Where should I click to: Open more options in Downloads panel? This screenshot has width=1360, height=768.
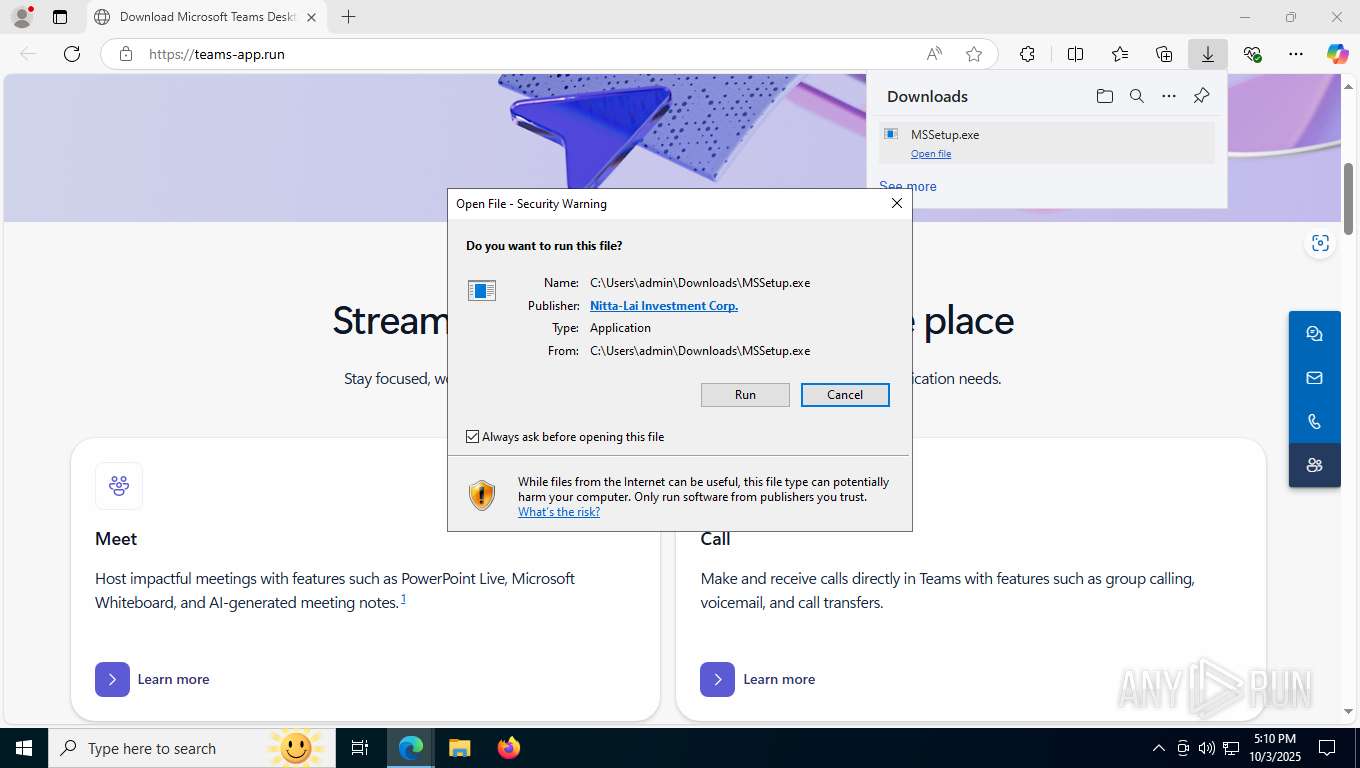click(x=1169, y=96)
